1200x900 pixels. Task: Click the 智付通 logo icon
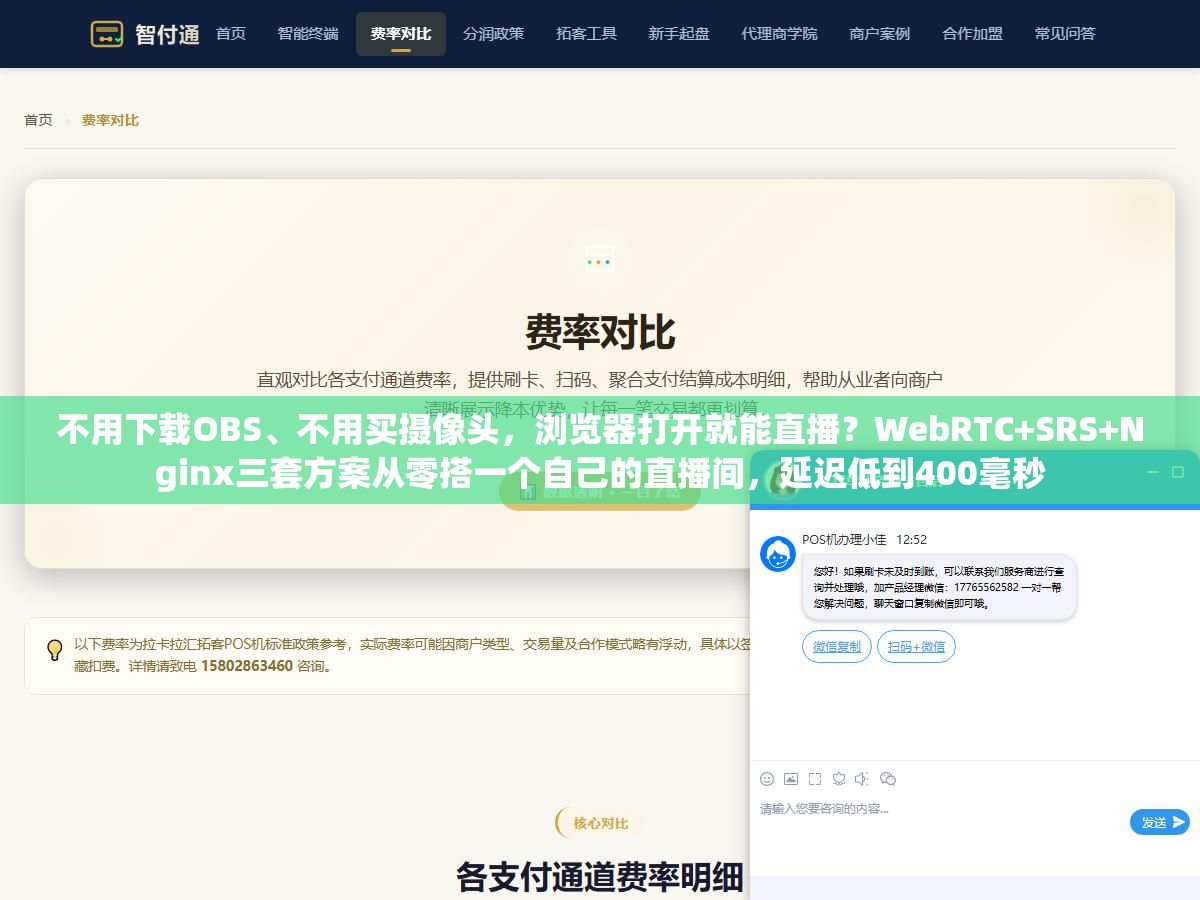click(107, 34)
